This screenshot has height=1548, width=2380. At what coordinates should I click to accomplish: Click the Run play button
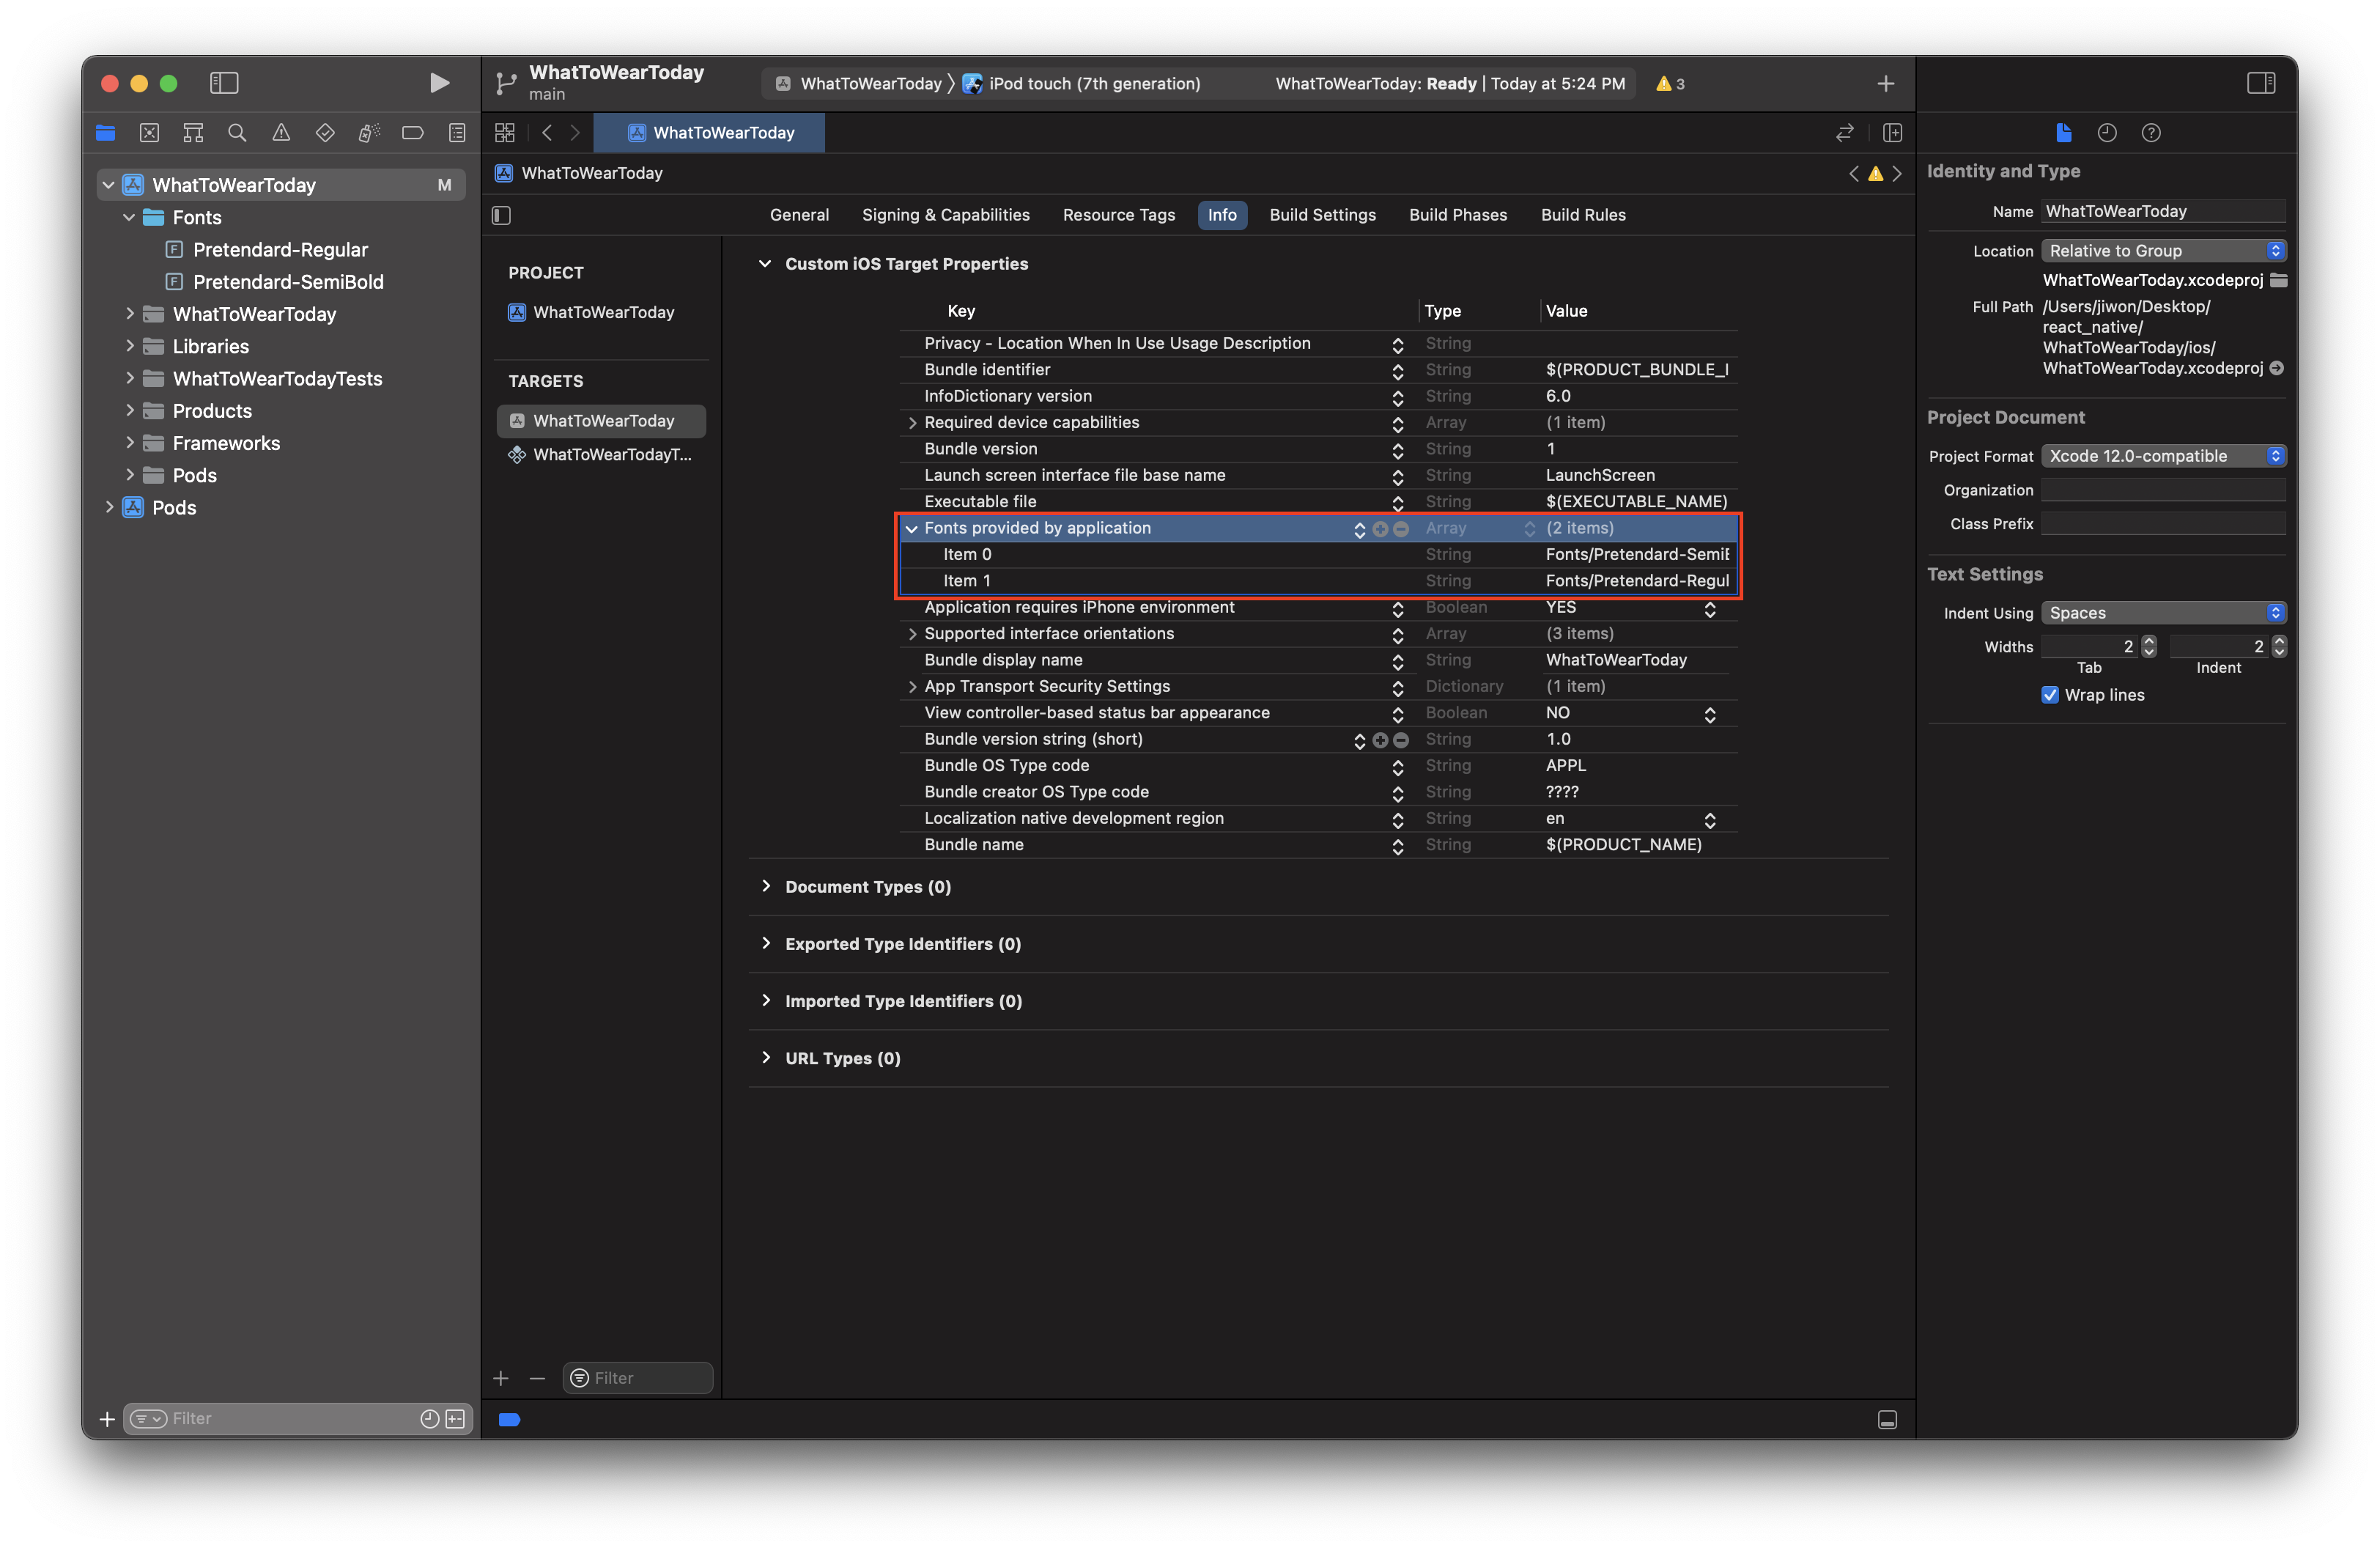[438, 83]
